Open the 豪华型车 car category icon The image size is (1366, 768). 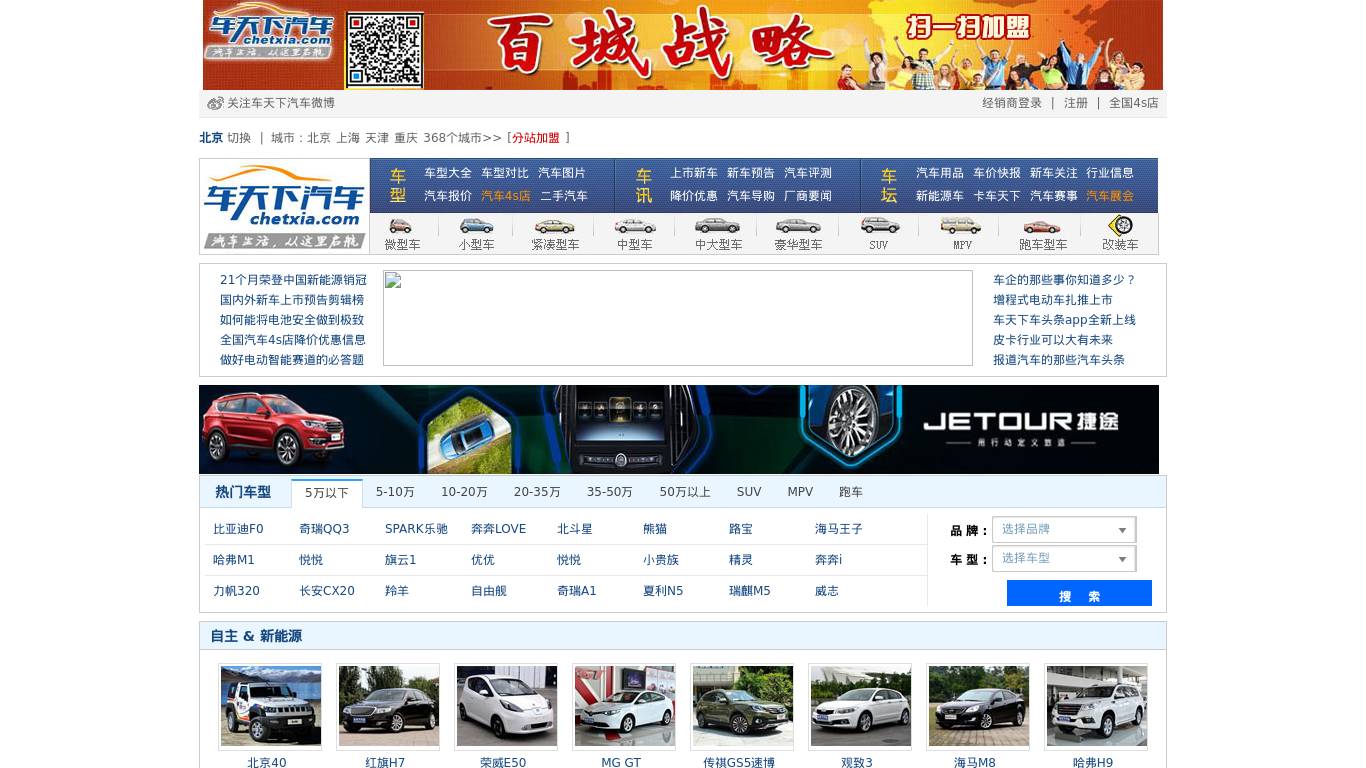[798, 226]
